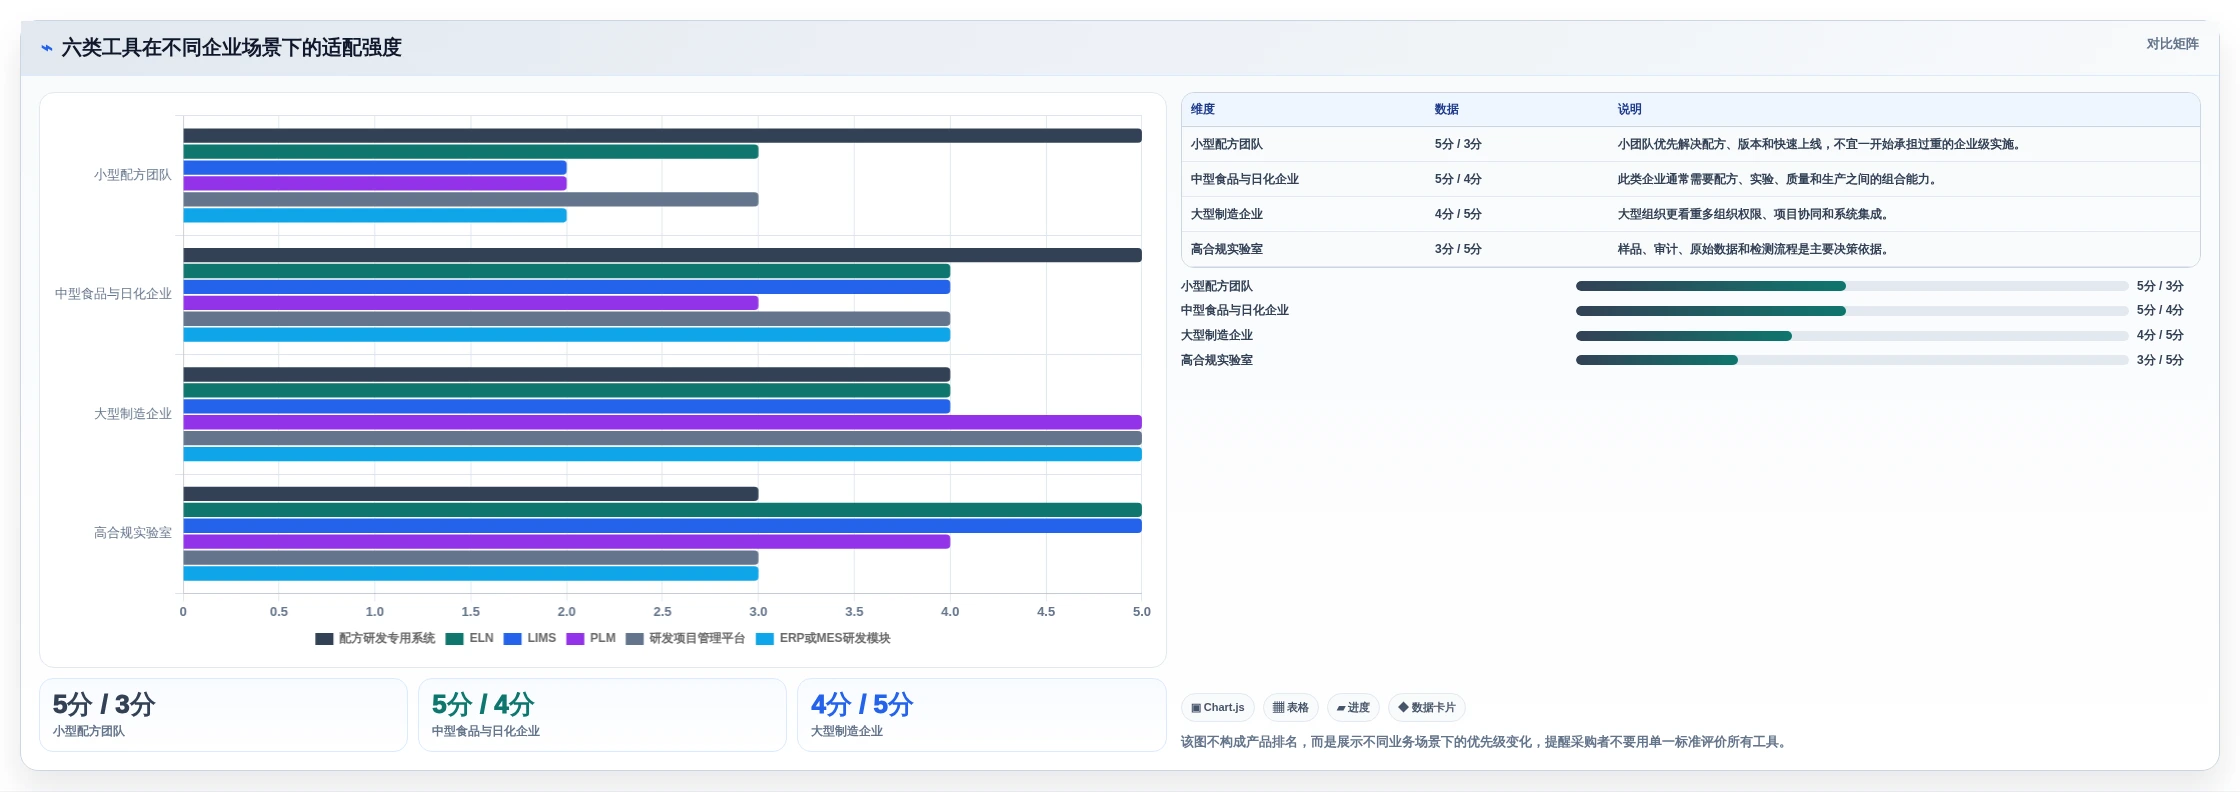Image resolution: width=2240 pixels, height=792 pixels.
Task: Click the 小型配方团队 table row name
Action: coord(1227,145)
